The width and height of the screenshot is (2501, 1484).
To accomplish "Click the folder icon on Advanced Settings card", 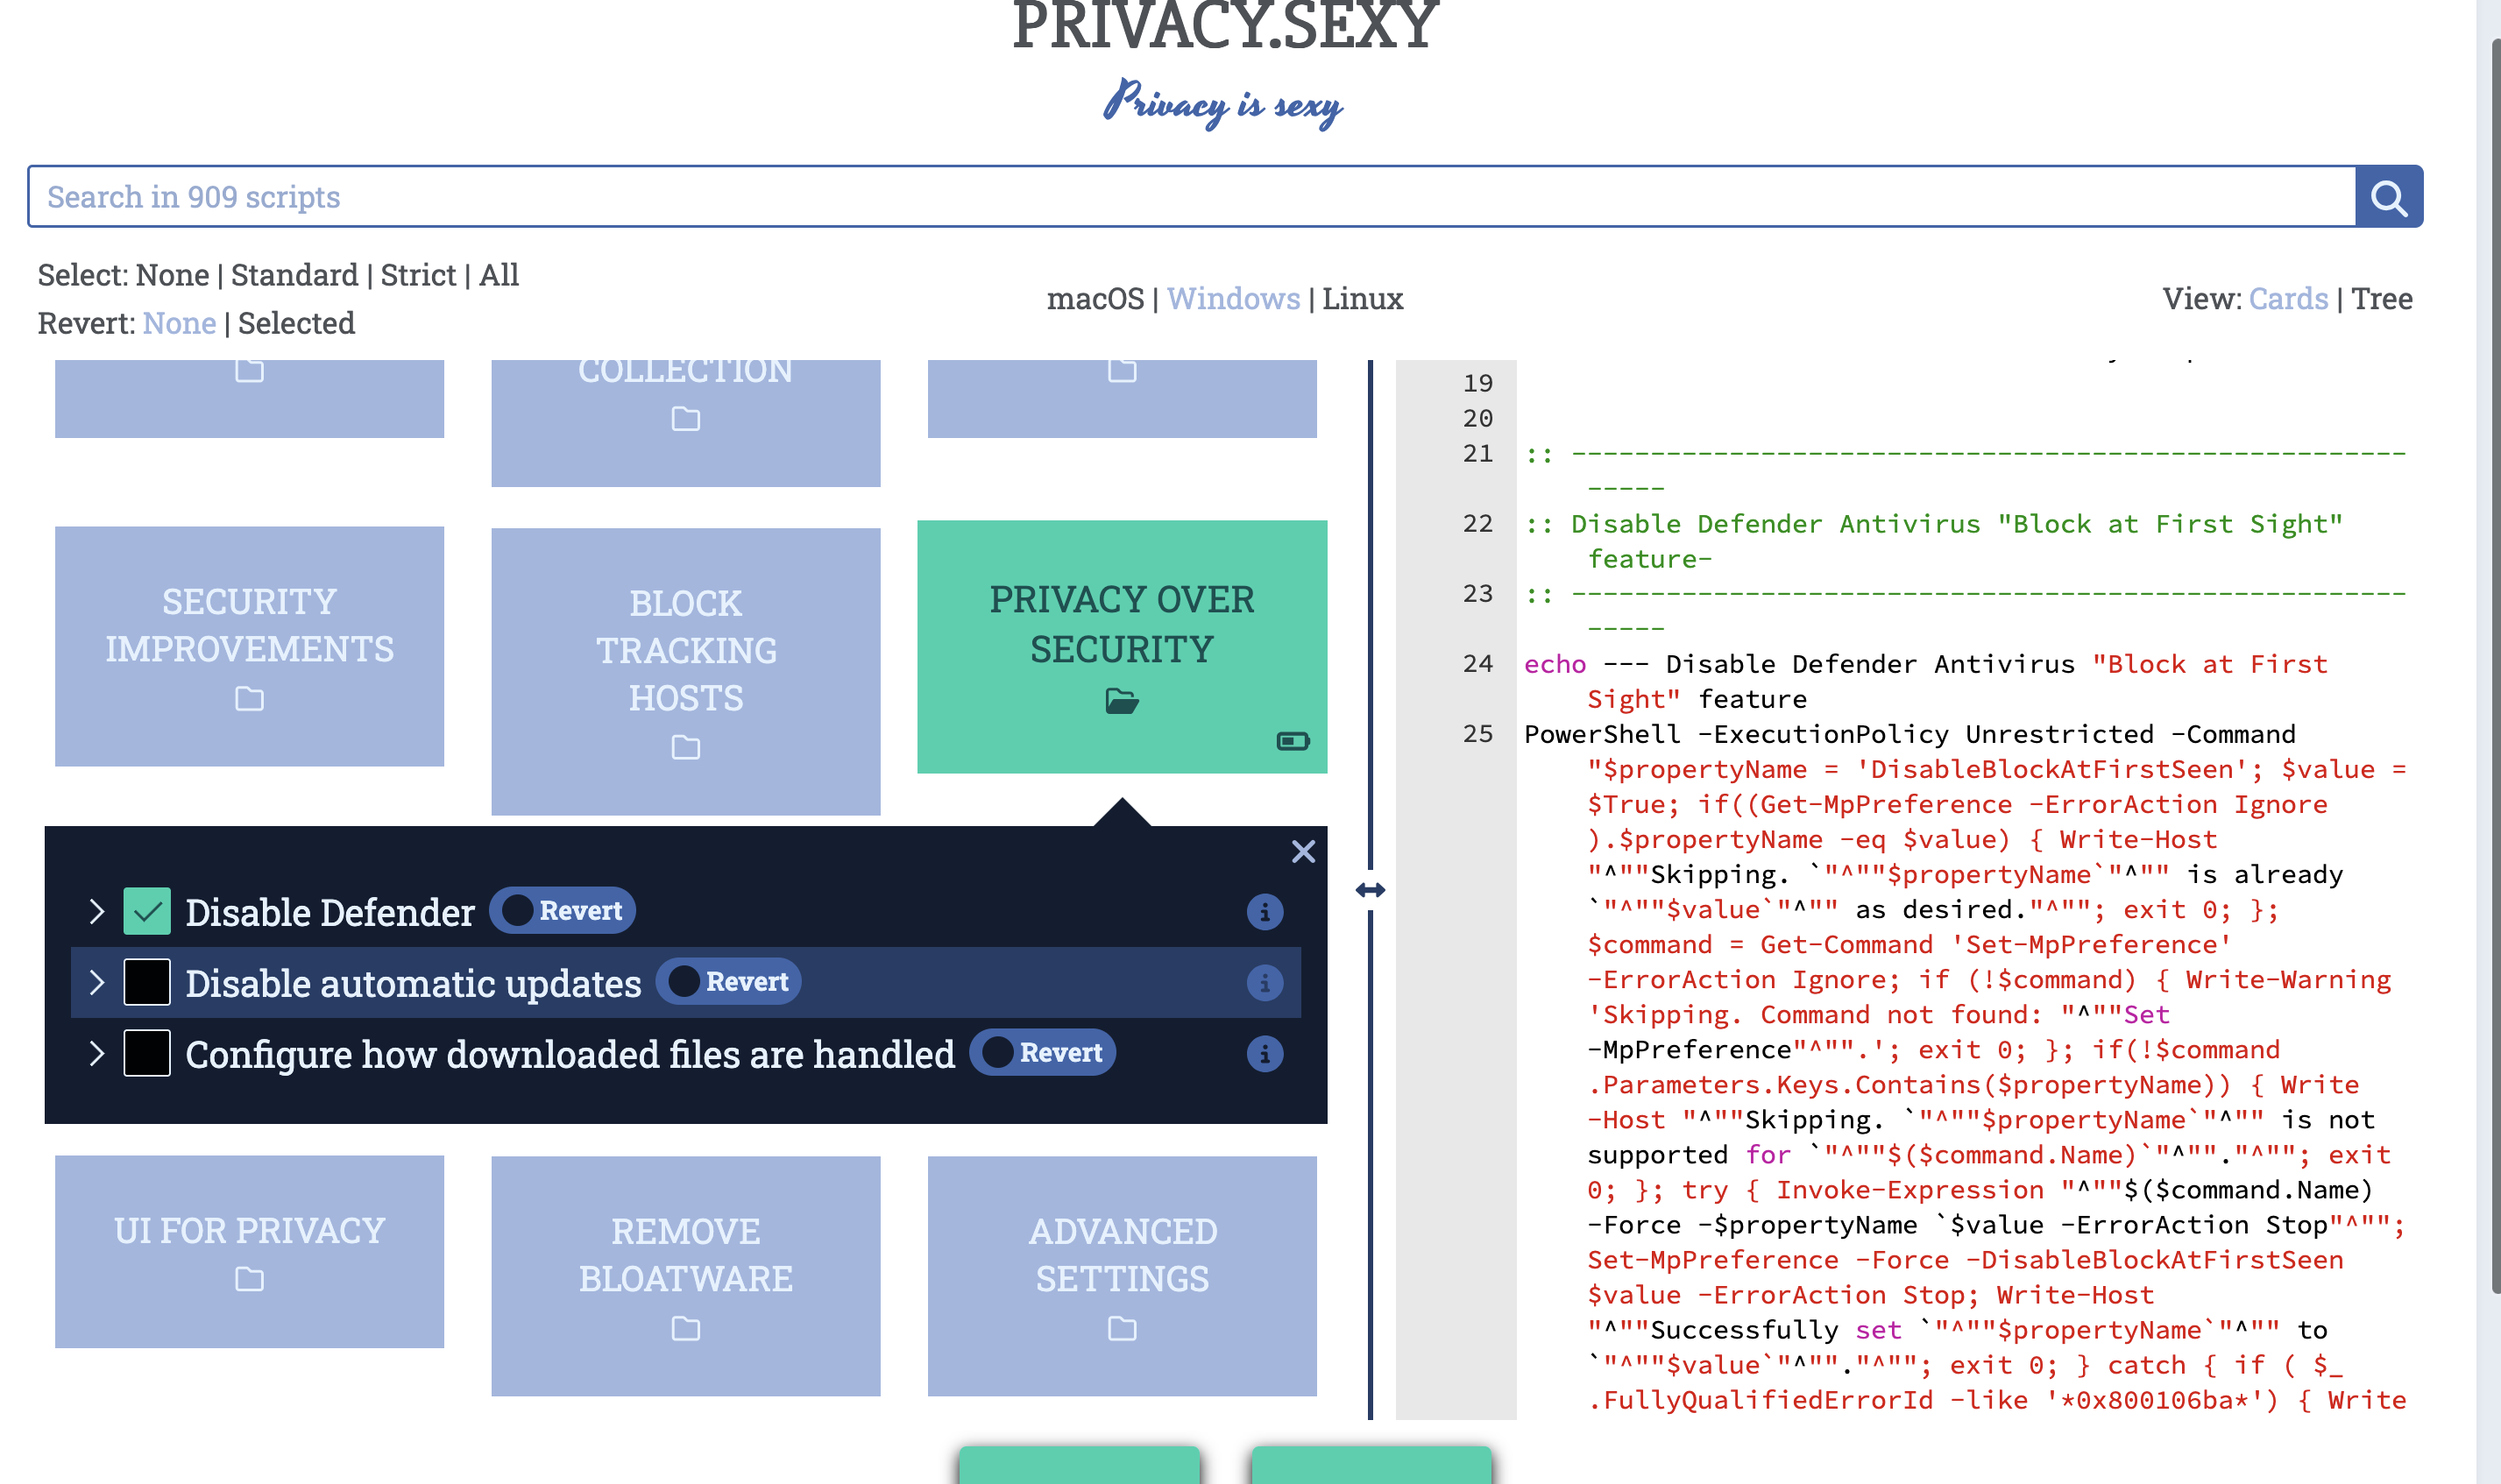I will click(x=1122, y=1330).
